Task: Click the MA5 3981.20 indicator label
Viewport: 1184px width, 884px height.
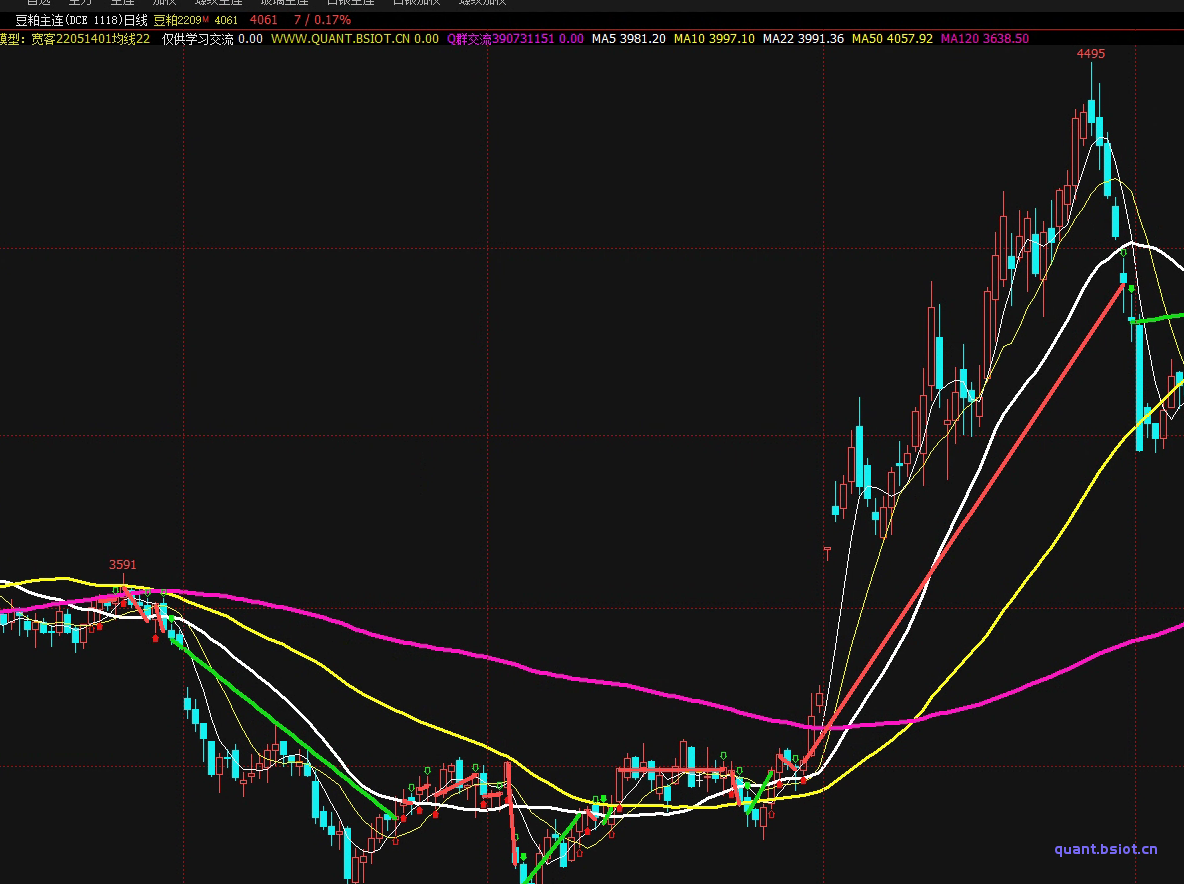Action: tap(628, 39)
